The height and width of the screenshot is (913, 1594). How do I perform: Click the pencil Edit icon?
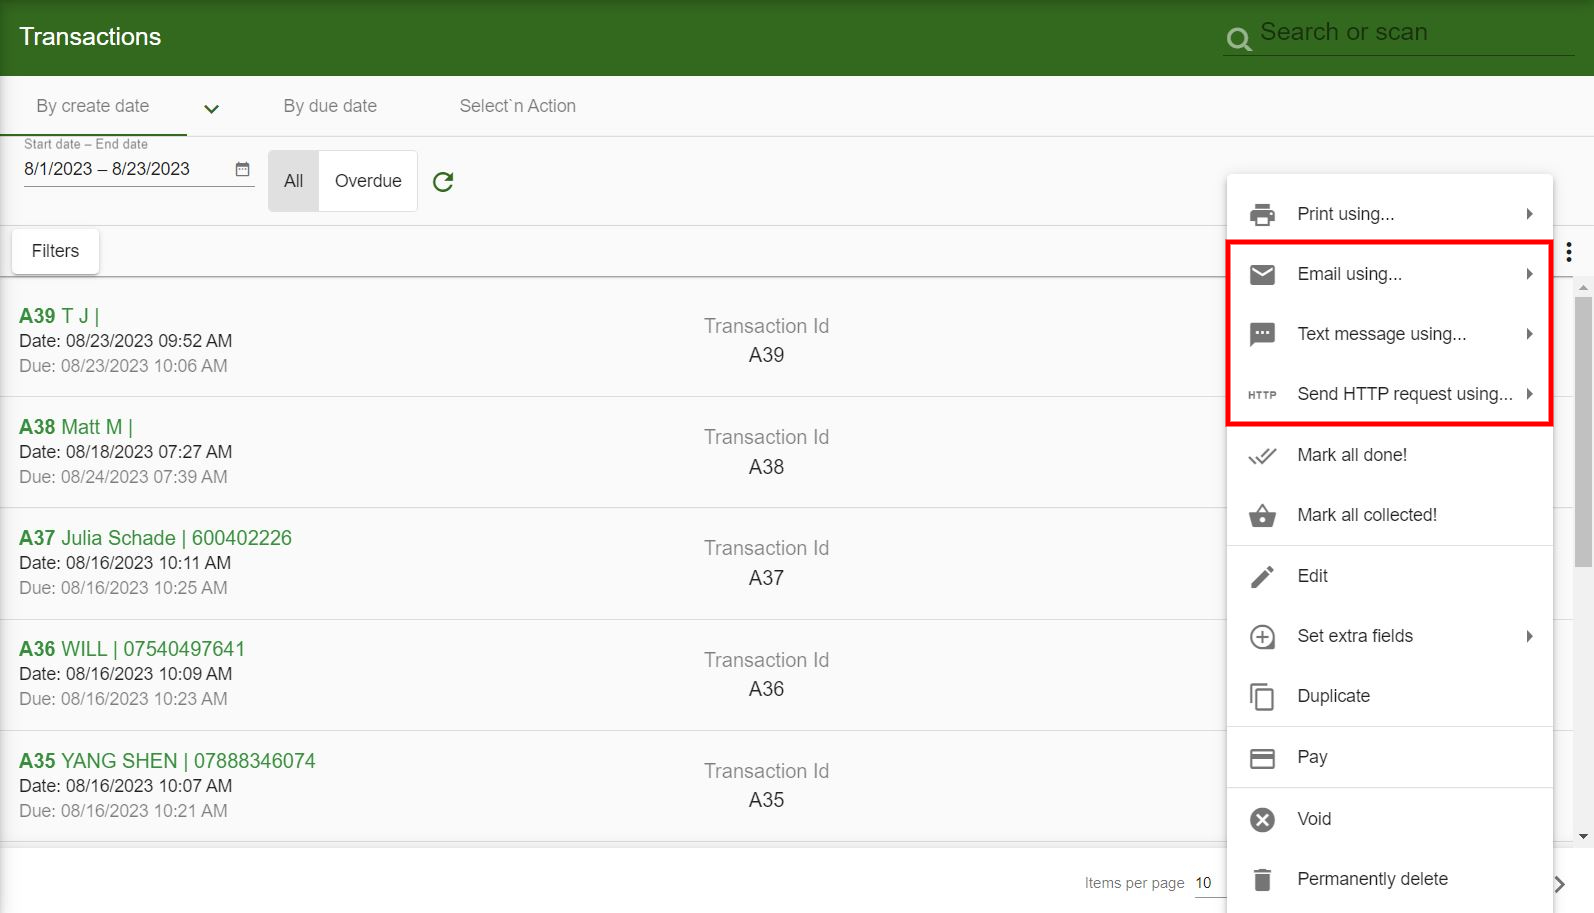point(1263,577)
